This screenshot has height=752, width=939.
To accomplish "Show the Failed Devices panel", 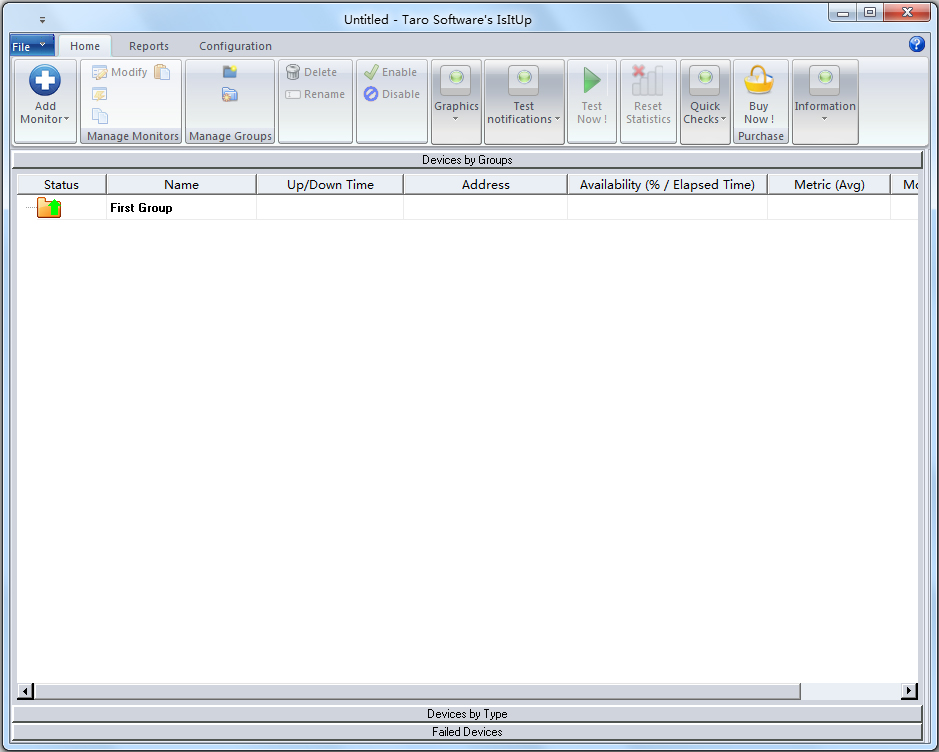I will pyautogui.click(x=467, y=732).
